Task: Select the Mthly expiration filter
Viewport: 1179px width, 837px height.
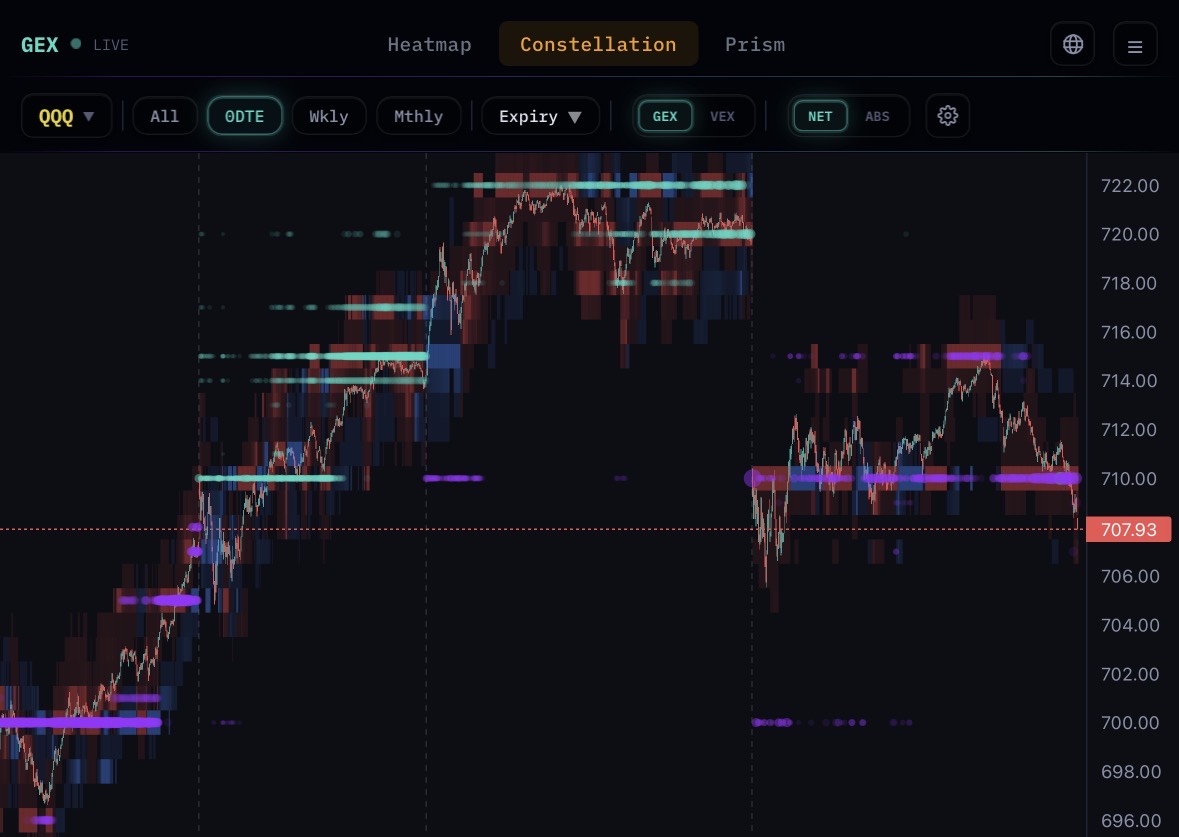Action: point(418,117)
